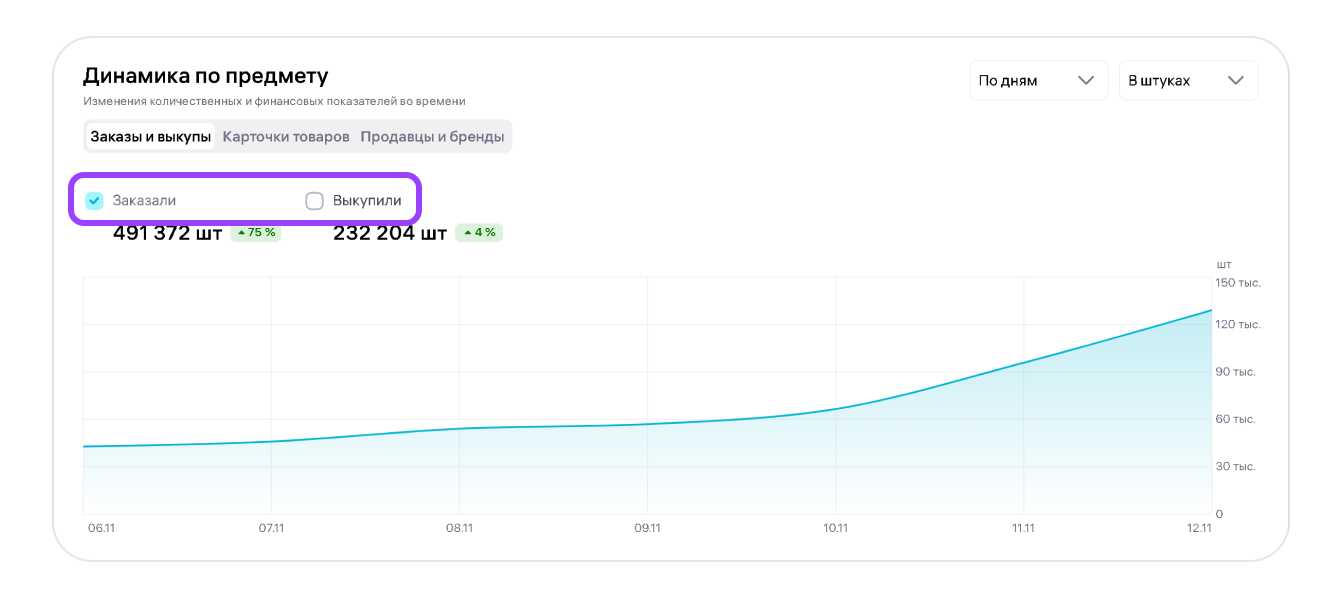Uncheck the Заказали checkbox
Image resolution: width=1344 pixels, height=598 pixels.
[95, 200]
